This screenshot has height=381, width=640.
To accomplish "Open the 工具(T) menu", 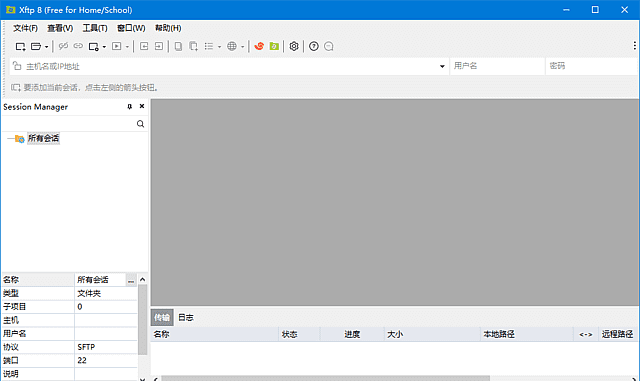I will click(x=95, y=28).
